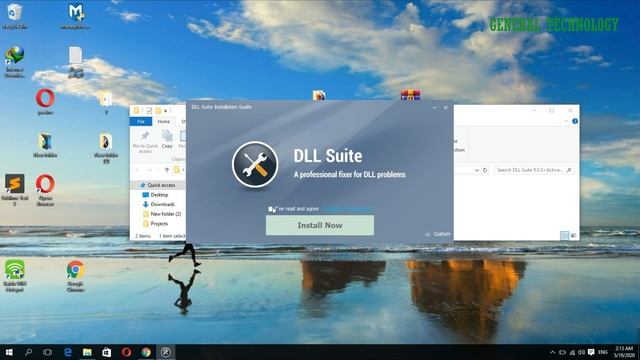Click the ENG language indicator
The image size is (640, 360).
tap(603, 352)
